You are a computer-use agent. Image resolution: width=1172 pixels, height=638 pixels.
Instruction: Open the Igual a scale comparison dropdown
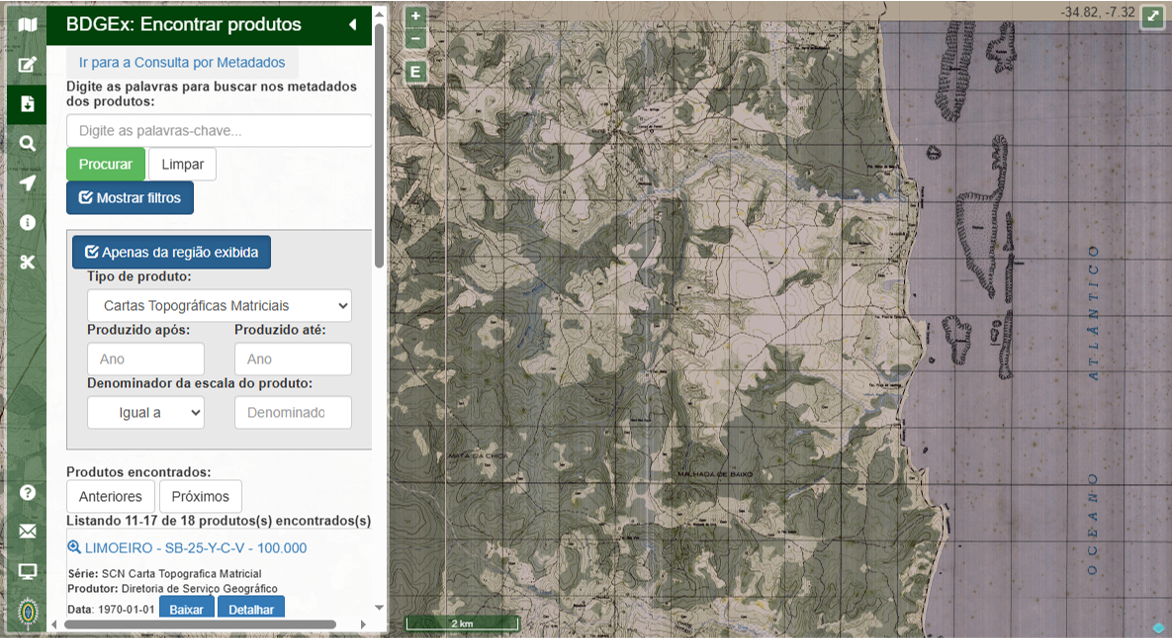pos(145,412)
